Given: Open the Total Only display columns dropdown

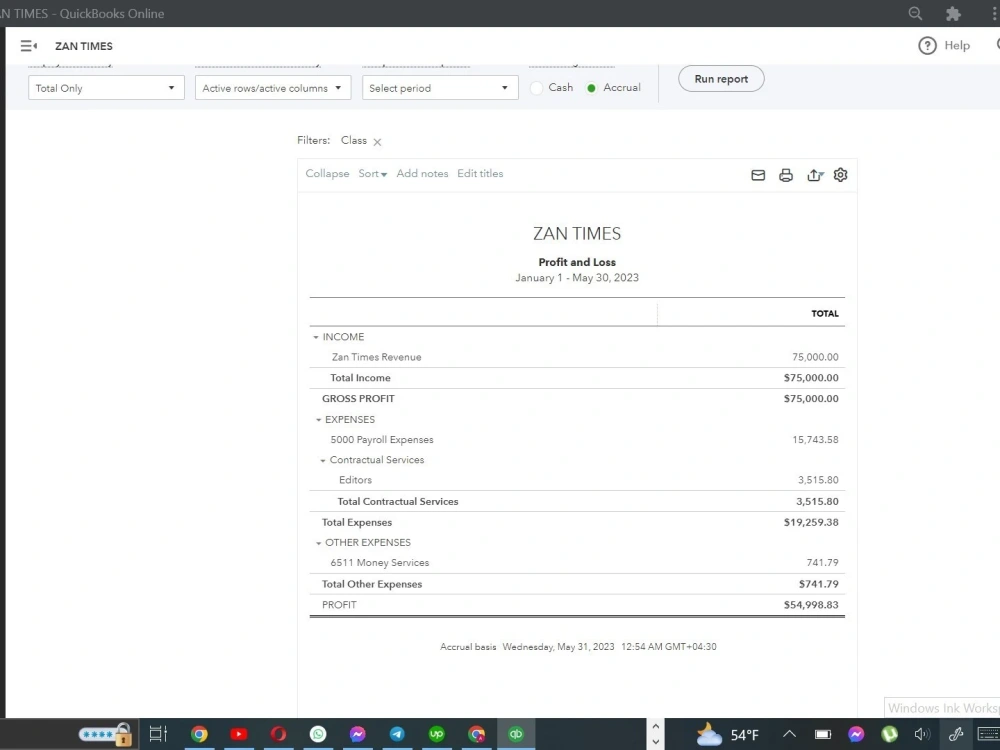Looking at the screenshot, I should coord(107,88).
